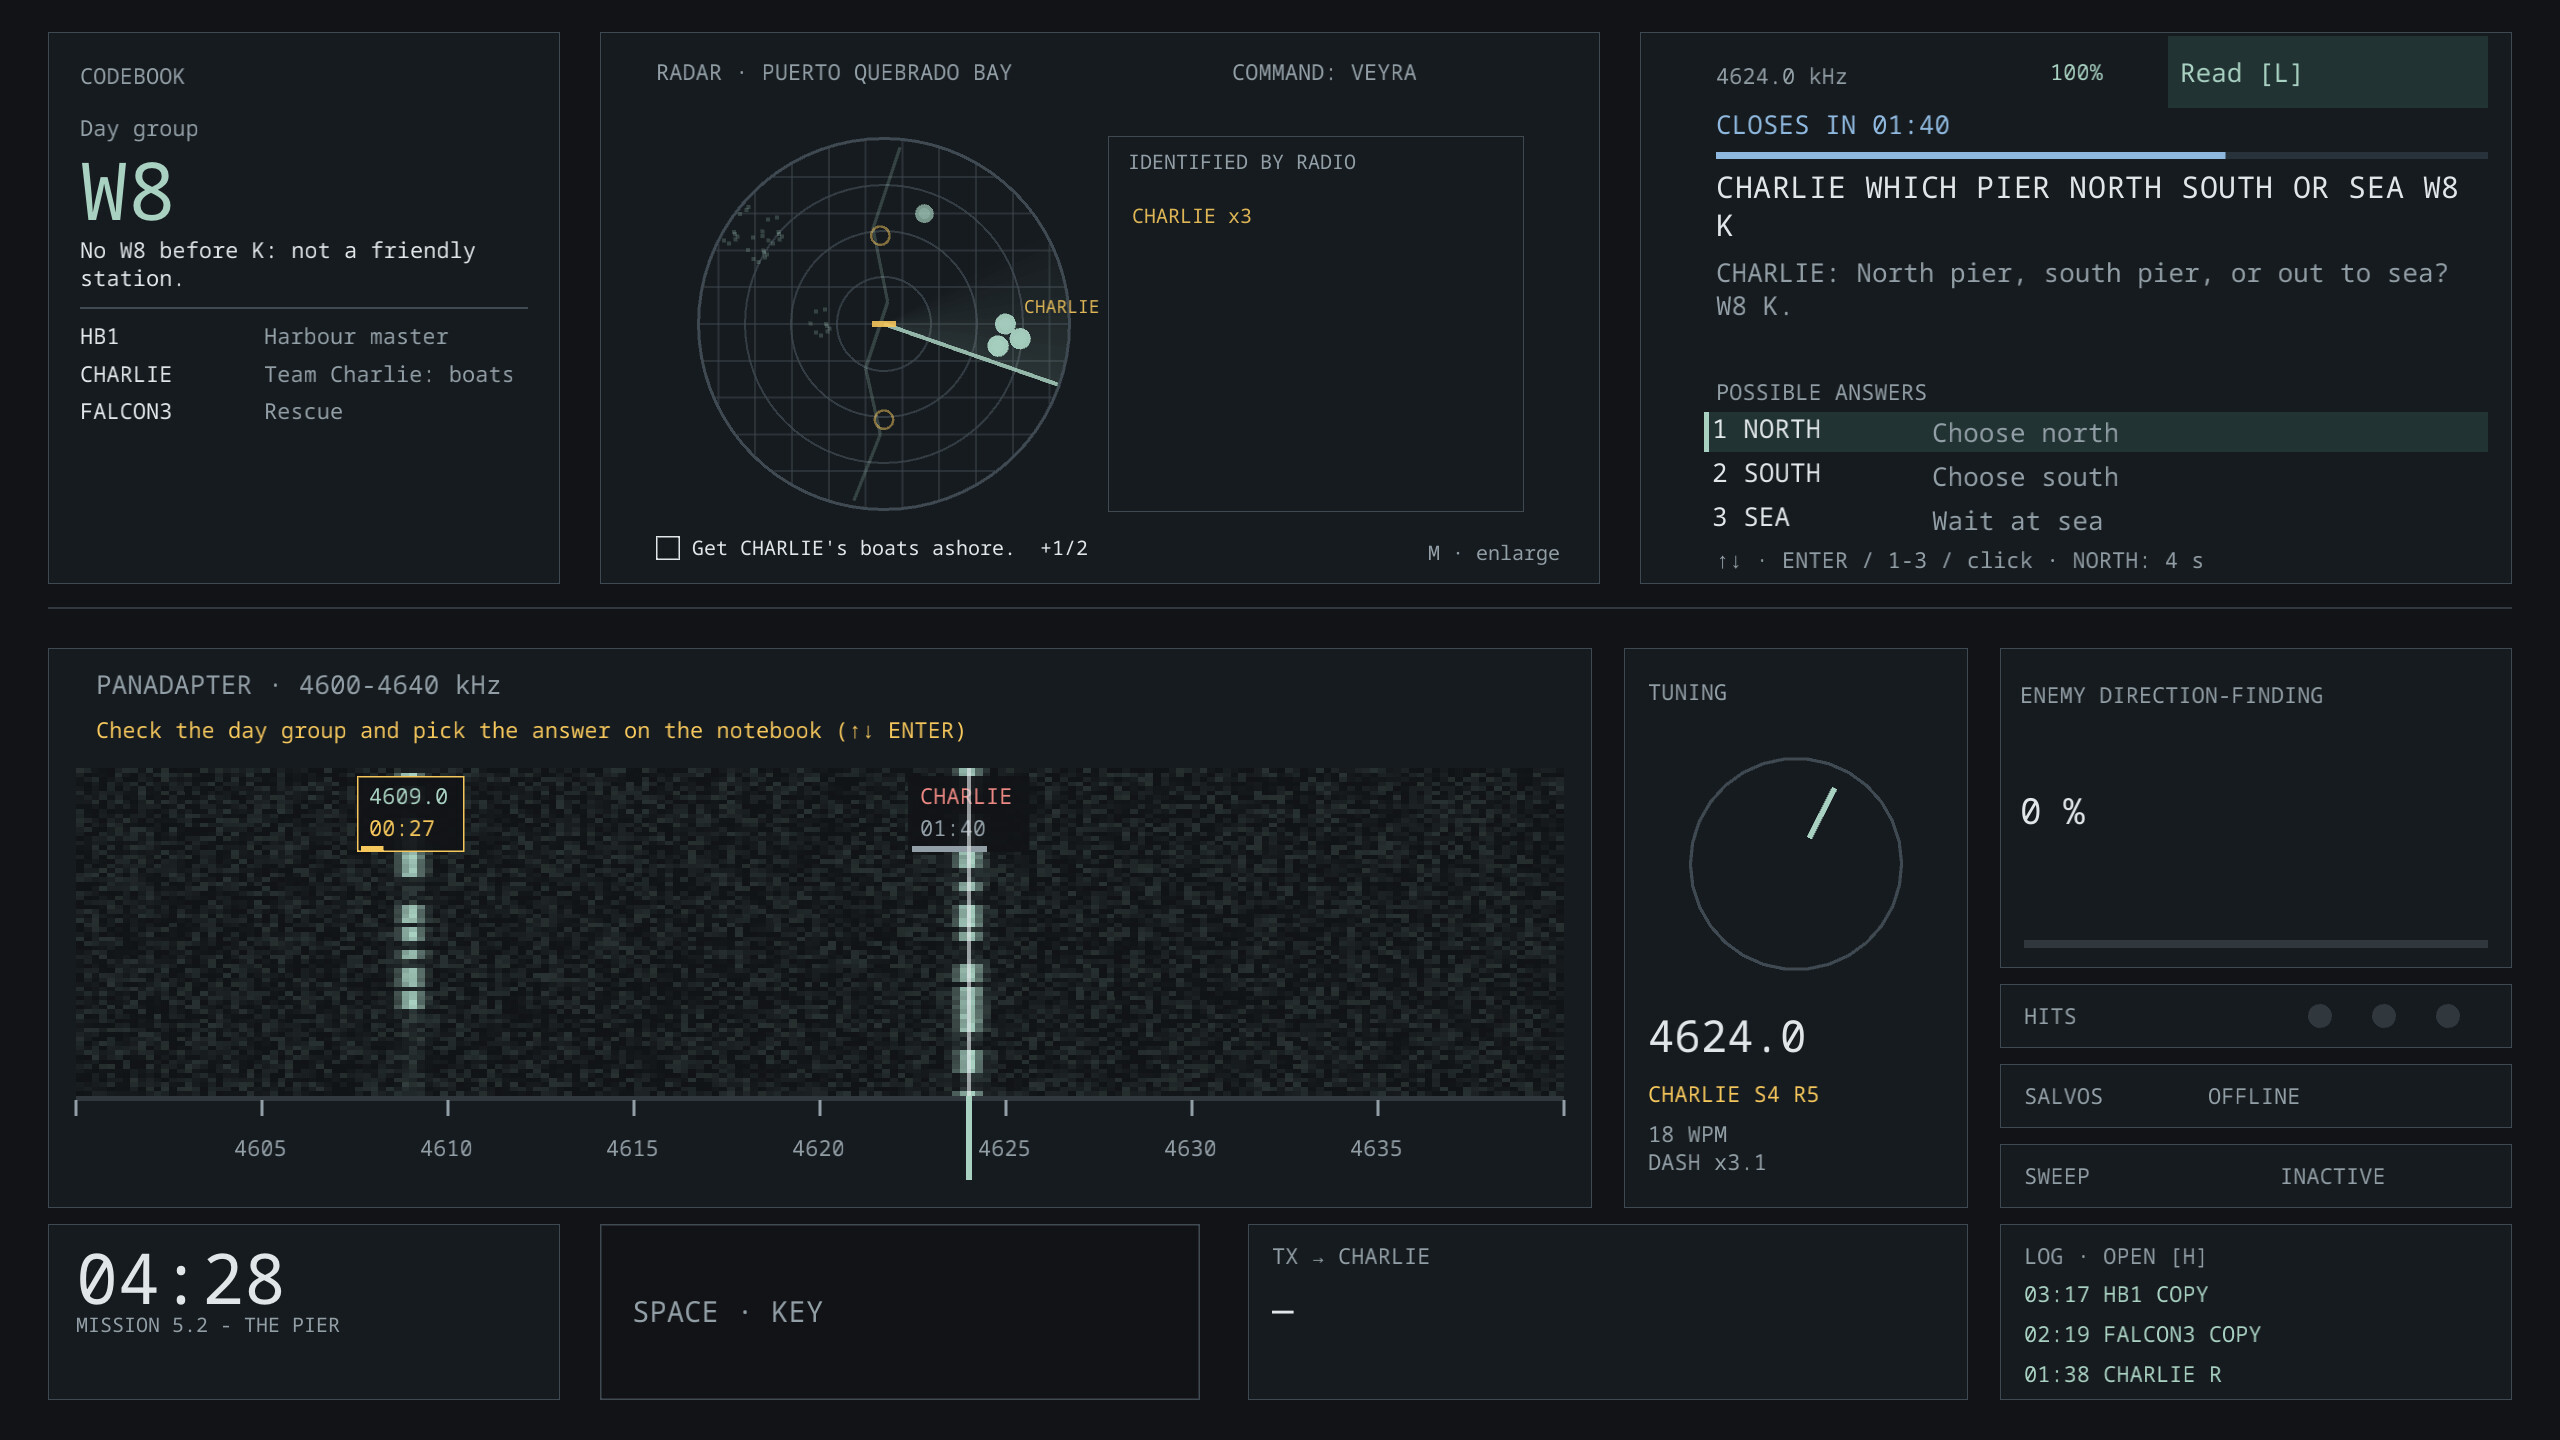Click the W8 day group code
This screenshot has height=1440, width=2560.
(x=127, y=192)
